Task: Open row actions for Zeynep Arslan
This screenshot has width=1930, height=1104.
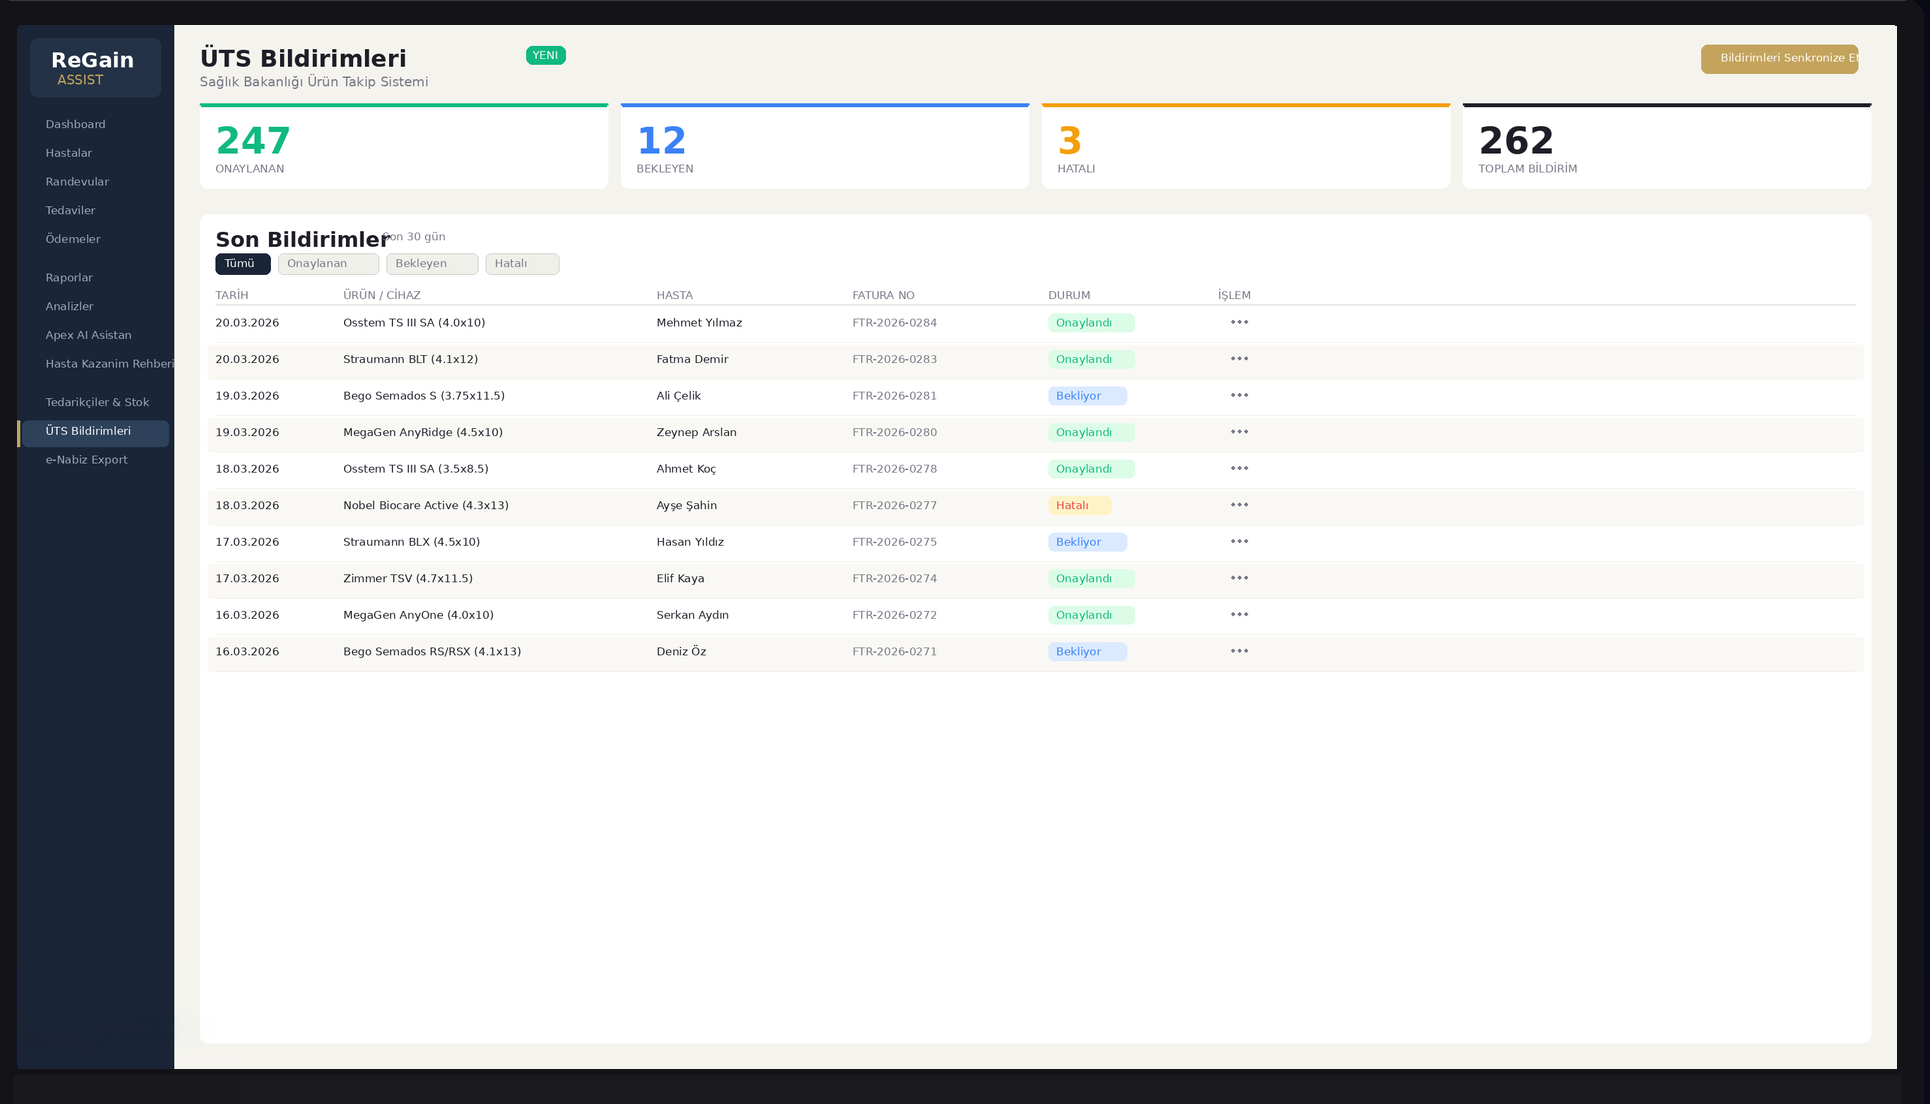Action: [x=1239, y=432]
